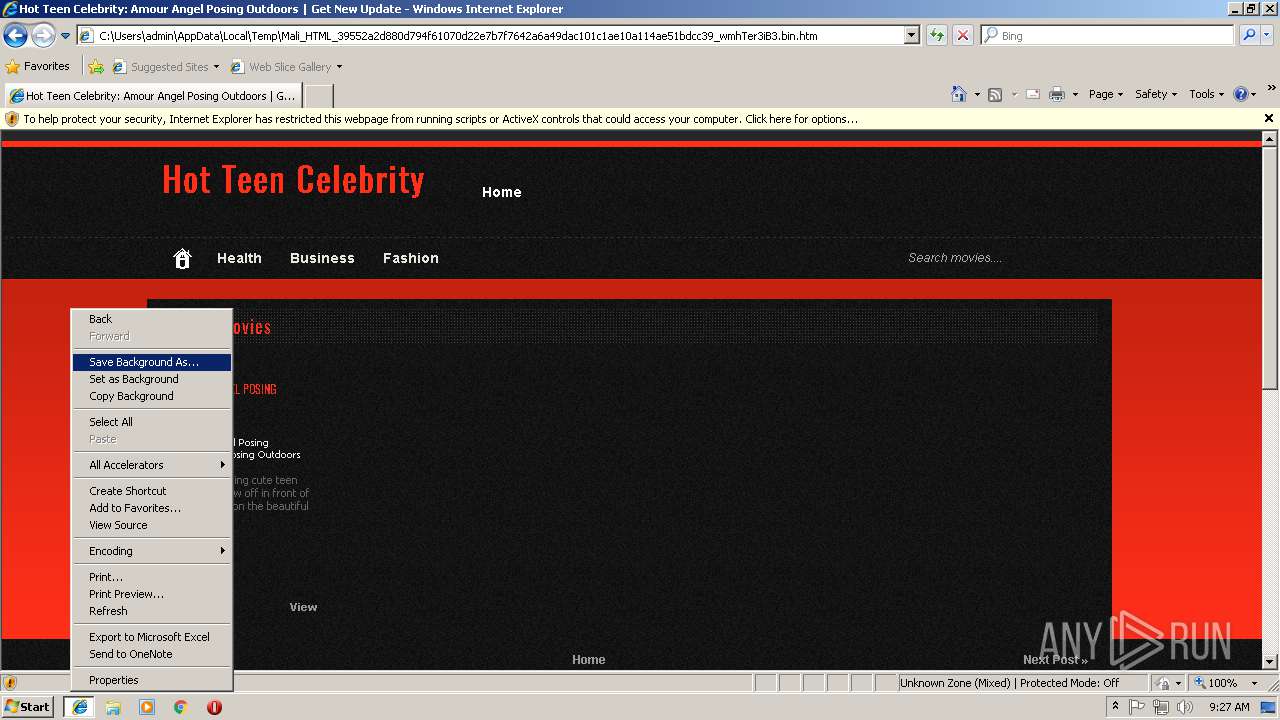This screenshot has width=1280, height=720.
Task: Open the Safety menu dropdown
Action: pos(1157,94)
